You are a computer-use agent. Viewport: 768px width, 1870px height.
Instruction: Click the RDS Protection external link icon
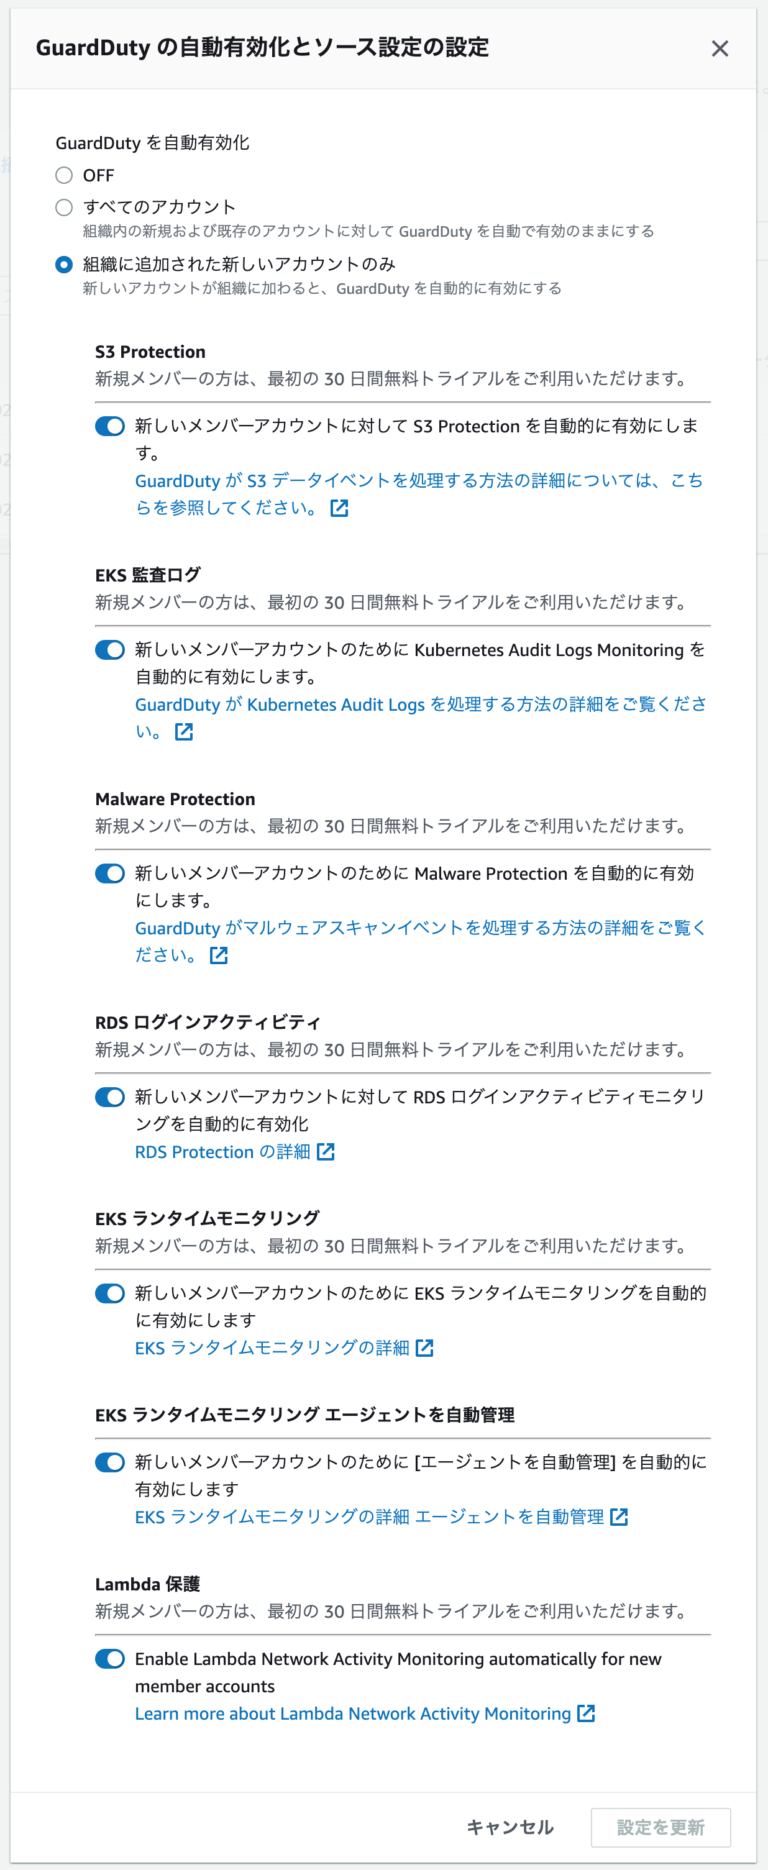point(325,1151)
